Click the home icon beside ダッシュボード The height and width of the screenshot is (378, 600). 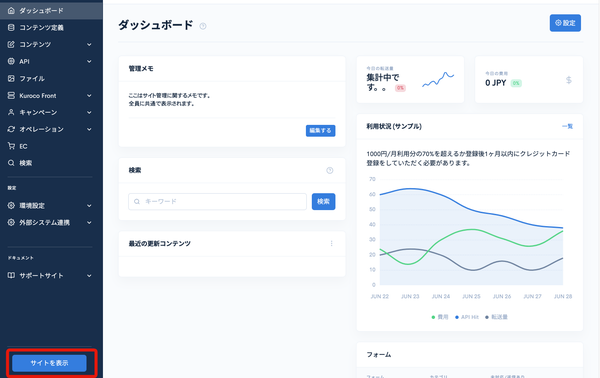click(11, 11)
